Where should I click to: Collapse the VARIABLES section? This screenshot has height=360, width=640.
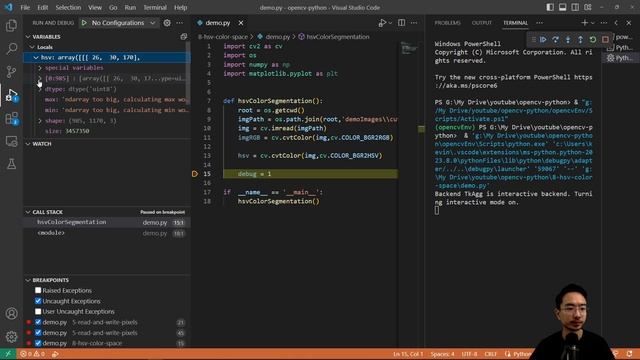28,37
